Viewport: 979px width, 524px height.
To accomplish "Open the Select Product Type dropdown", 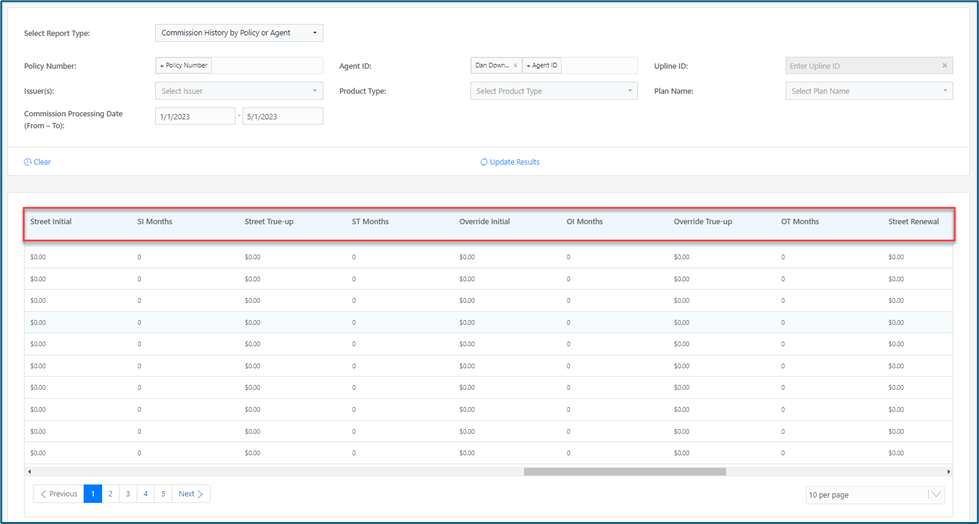I will coord(553,91).
